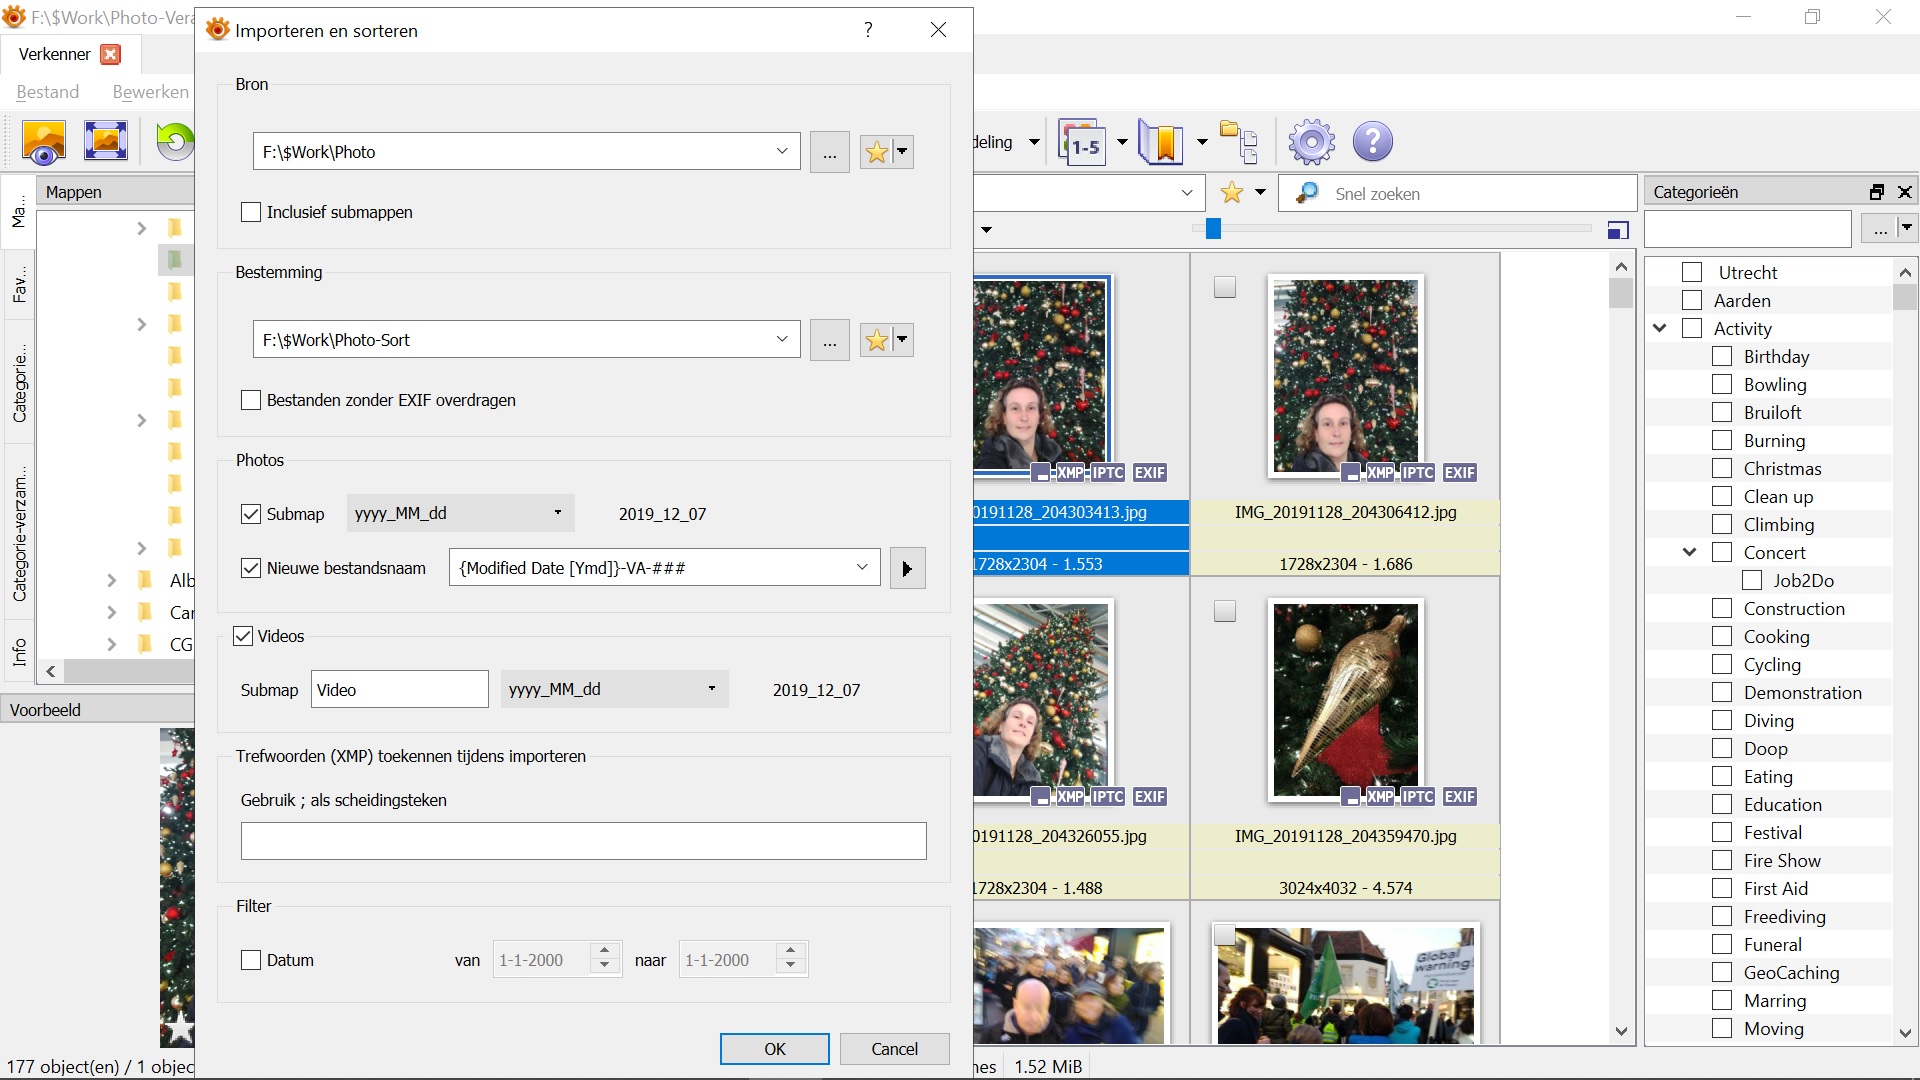Enable Inclusief submappen checkbox
This screenshot has height=1080, width=1920.
[x=251, y=212]
